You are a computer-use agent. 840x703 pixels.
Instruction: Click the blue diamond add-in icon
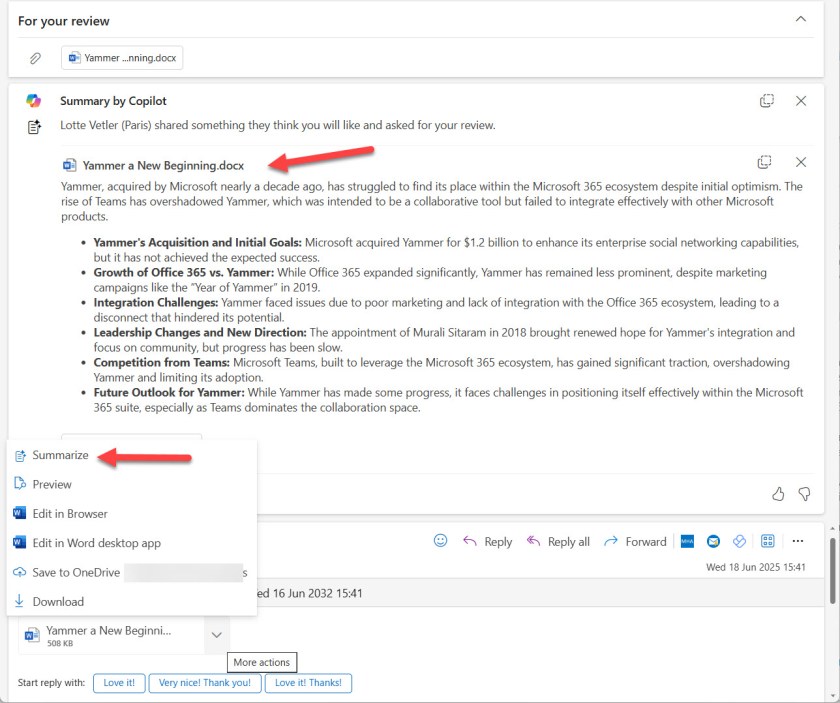pos(739,542)
